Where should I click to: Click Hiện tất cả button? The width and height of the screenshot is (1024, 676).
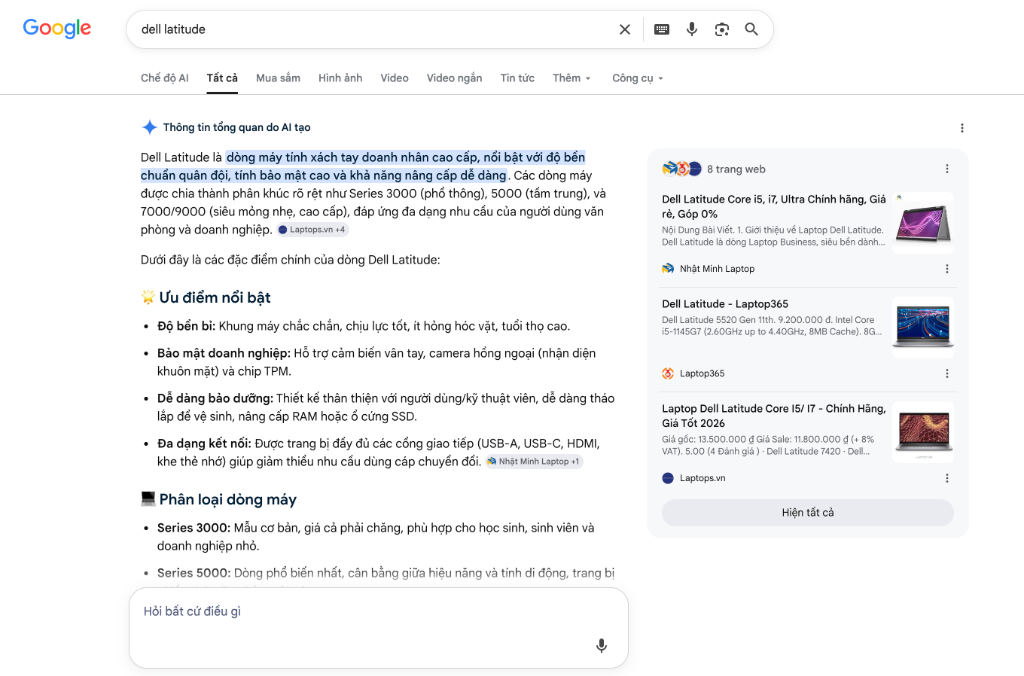coord(808,513)
